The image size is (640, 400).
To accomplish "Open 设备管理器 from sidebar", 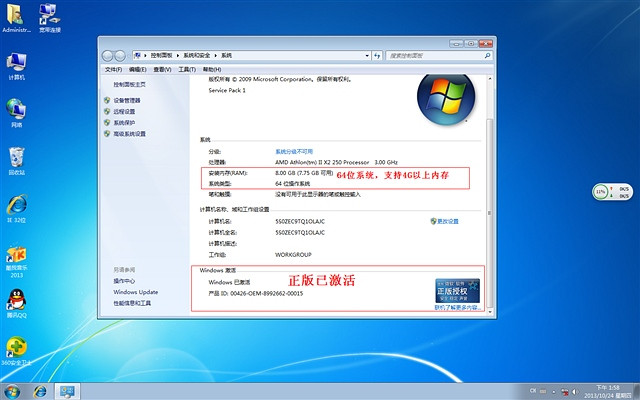I will (x=127, y=100).
